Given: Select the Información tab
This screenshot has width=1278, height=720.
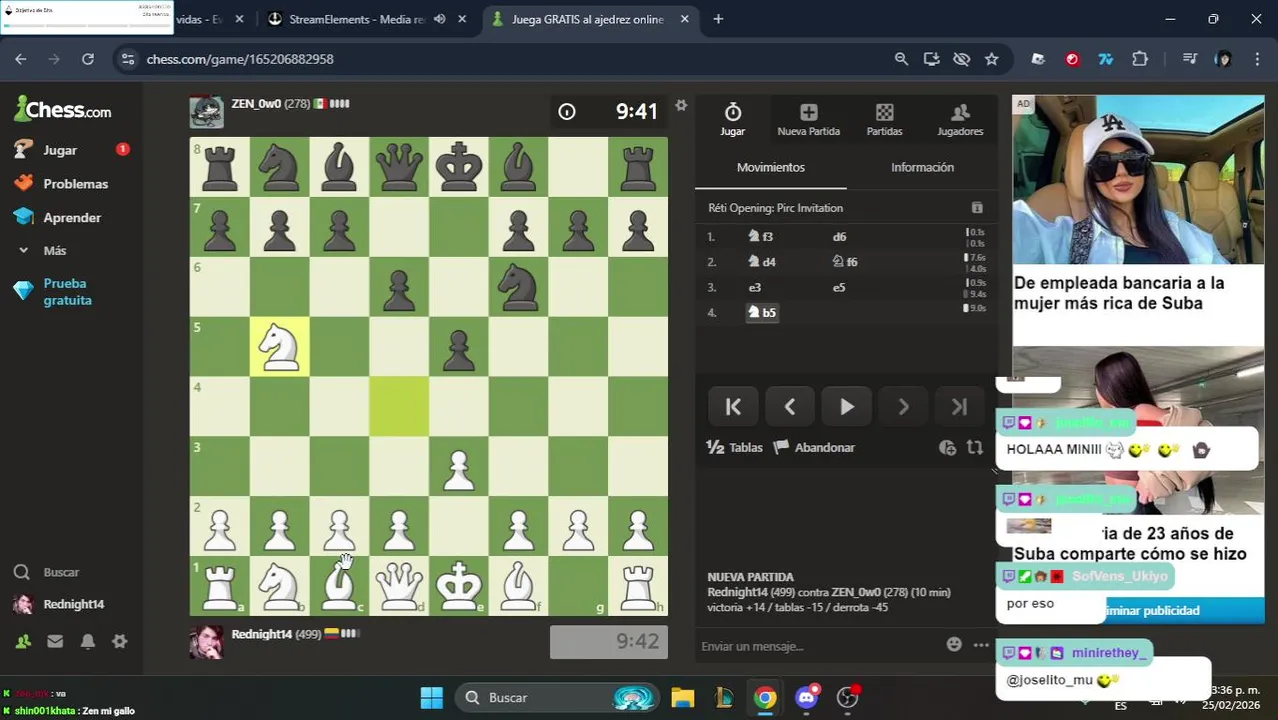Looking at the screenshot, I should tap(922, 167).
